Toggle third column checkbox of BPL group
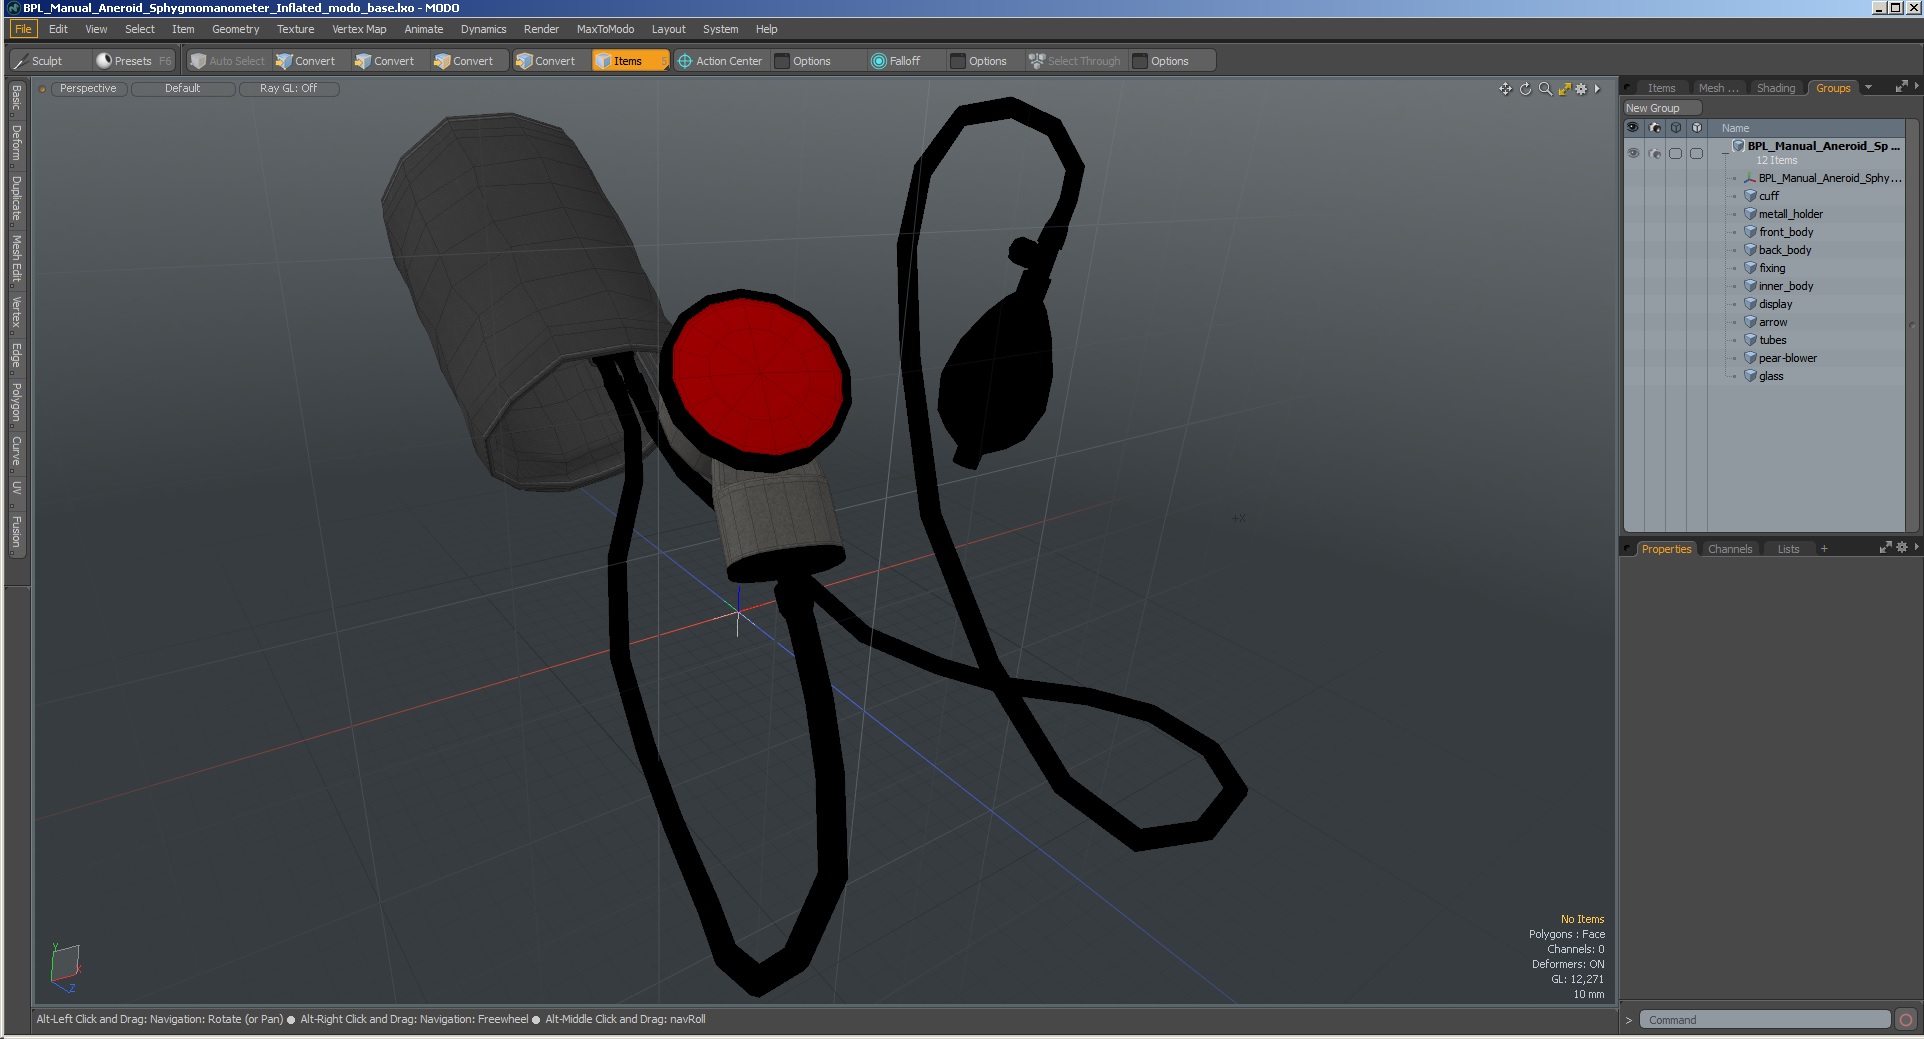Viewport: 1924px width, 1039px height. [1675, 153]
